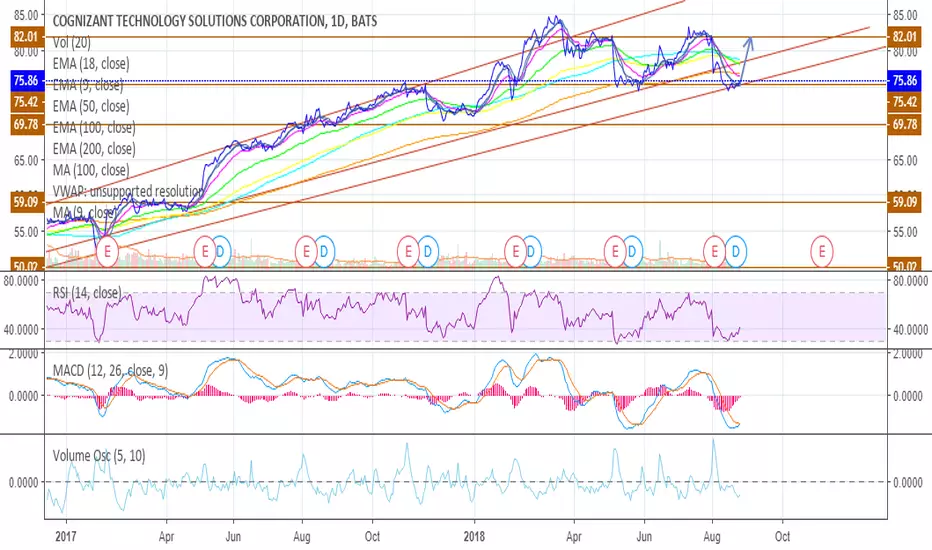Click the 59.09 level label on right axis
The image size is (932, 550).
904,202
